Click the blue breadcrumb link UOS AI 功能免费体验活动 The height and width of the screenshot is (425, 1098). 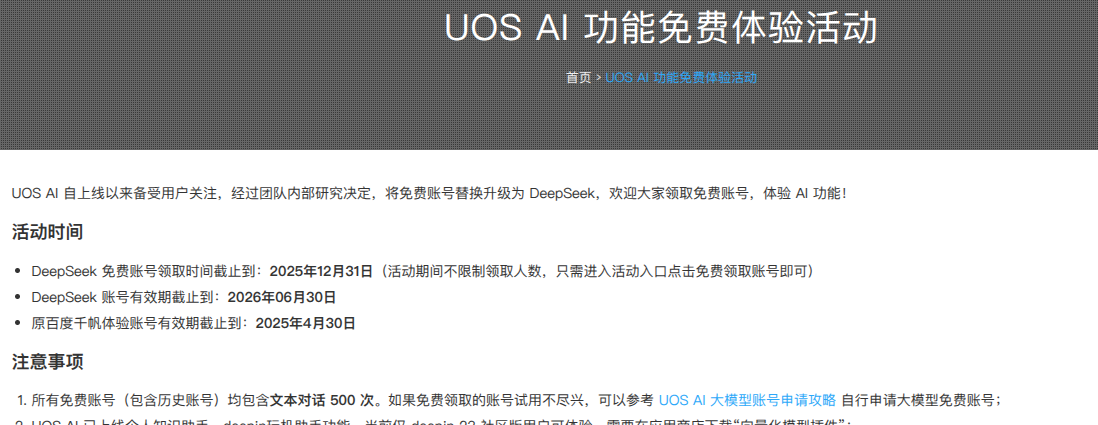click(x=681, y=78)
